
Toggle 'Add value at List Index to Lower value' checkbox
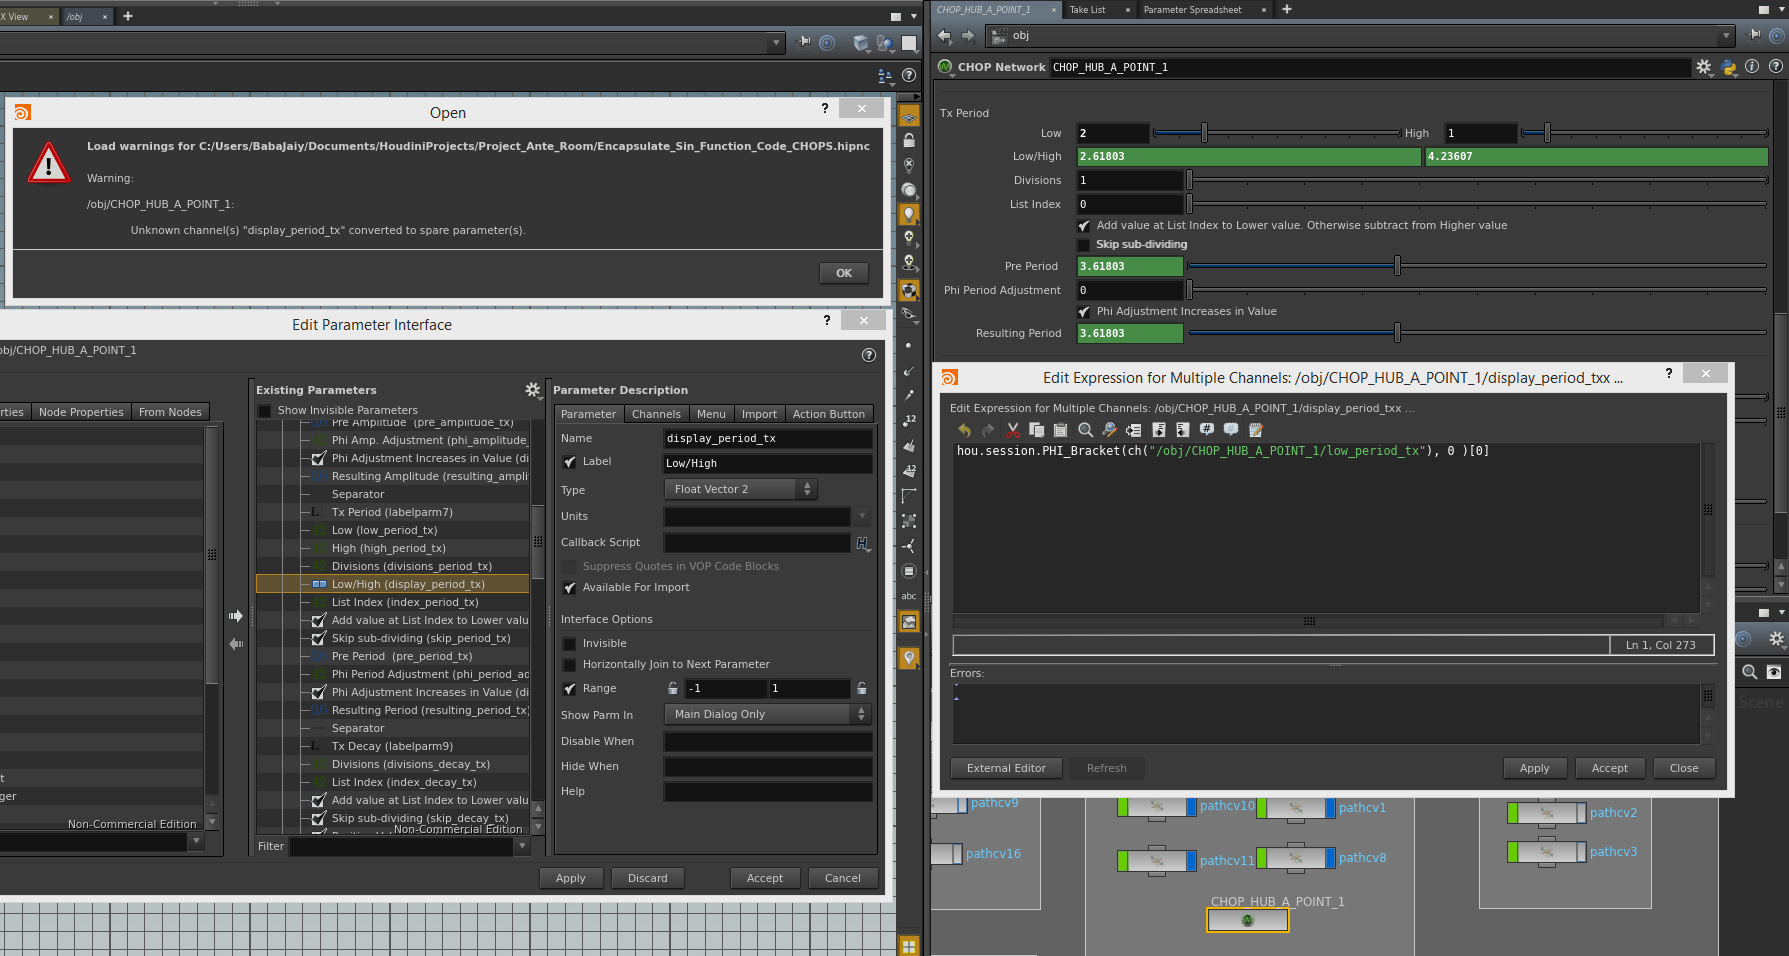pyautogui.click(x=1084, y=226)
